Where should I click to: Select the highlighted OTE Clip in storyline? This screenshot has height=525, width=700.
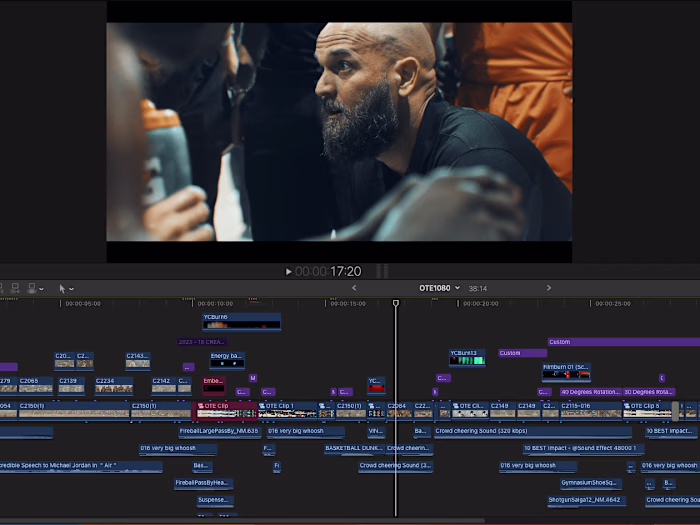226,410
